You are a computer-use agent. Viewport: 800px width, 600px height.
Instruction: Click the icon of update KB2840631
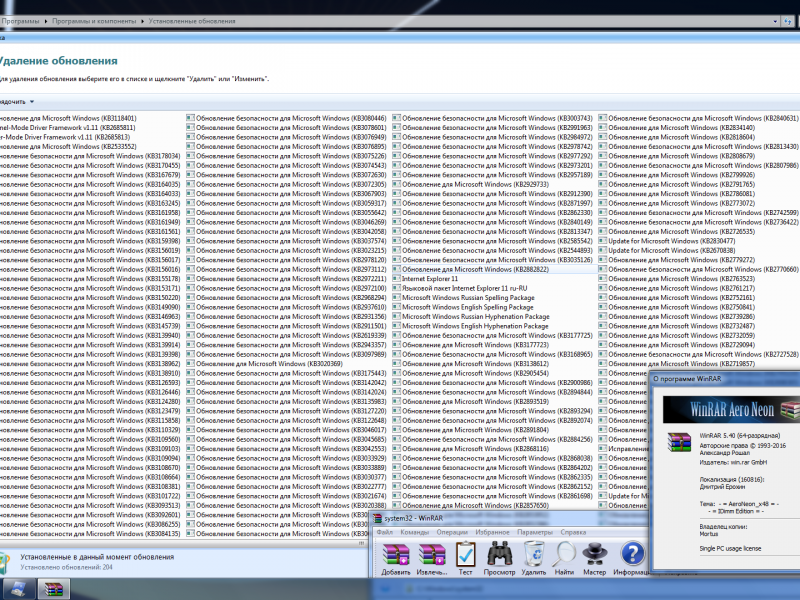point(603,118)
